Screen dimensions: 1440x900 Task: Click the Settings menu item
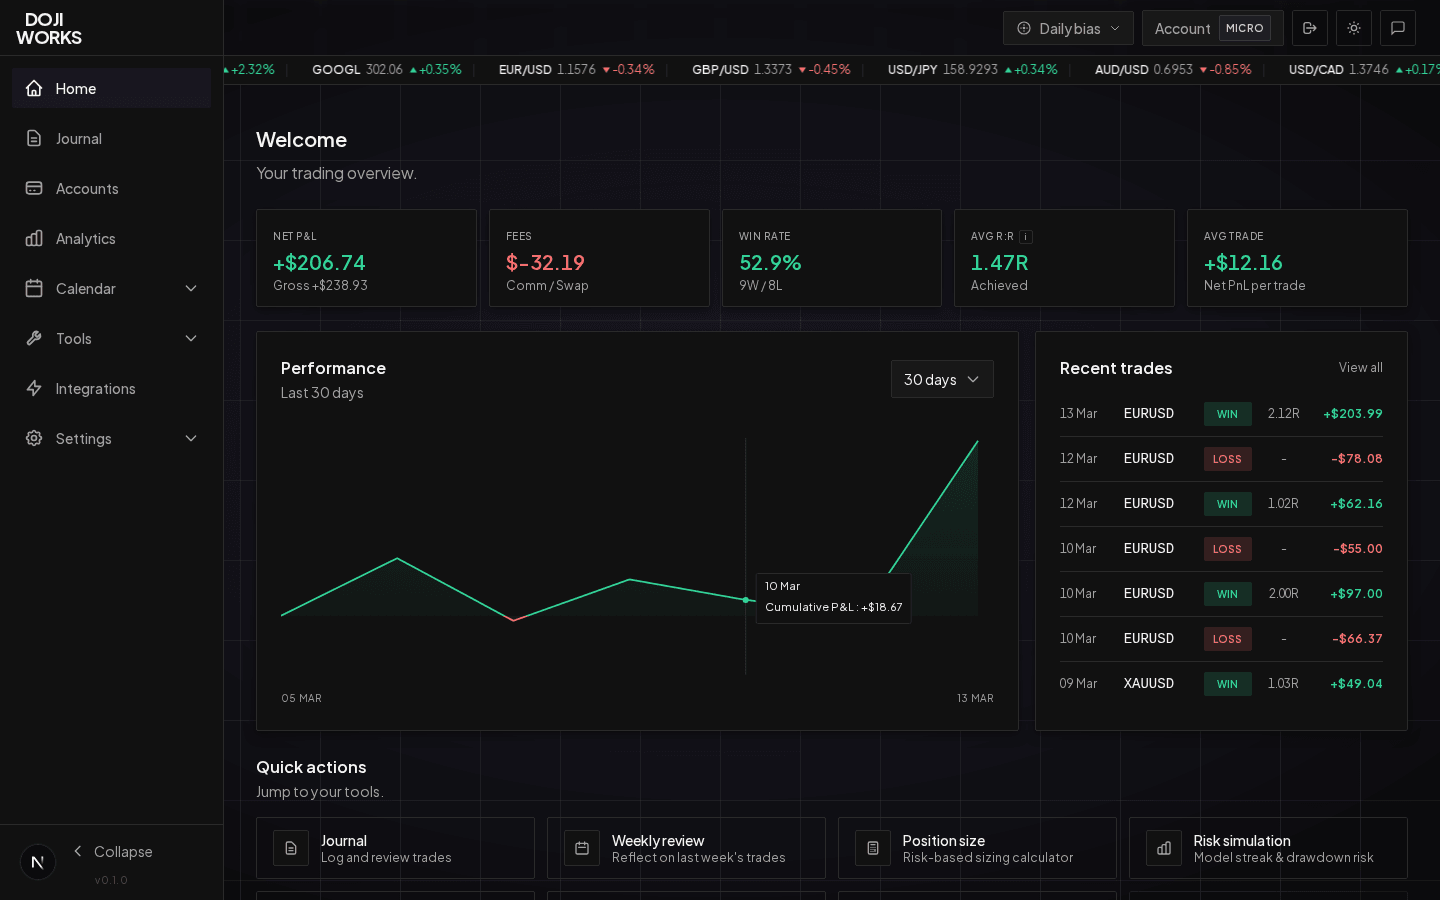83,438
